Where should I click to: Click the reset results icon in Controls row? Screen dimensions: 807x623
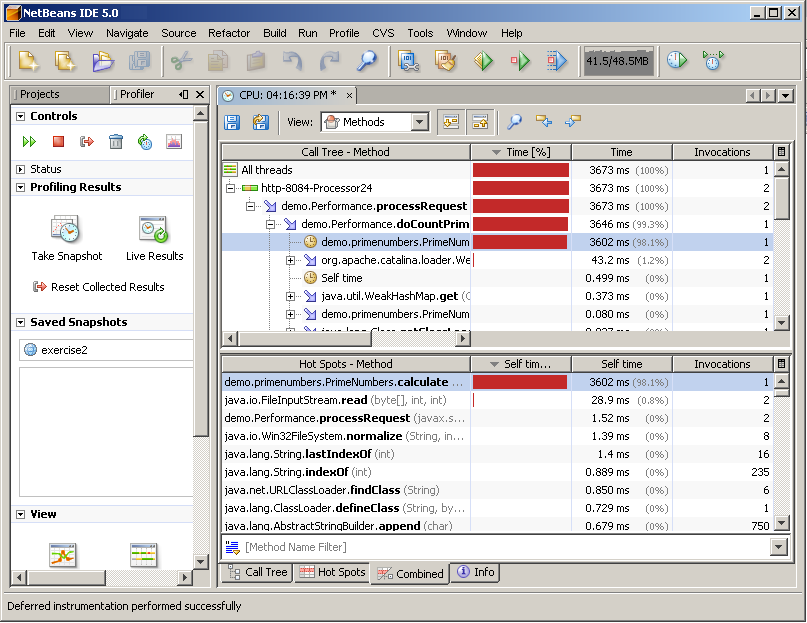pyautogui.click(x=87, y=142)
